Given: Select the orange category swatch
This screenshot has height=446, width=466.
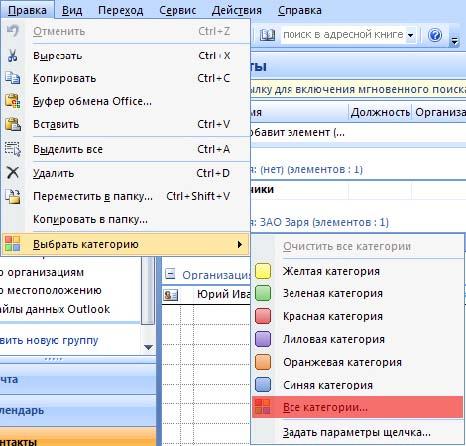Looking at the screenshot, I should 263,362.
